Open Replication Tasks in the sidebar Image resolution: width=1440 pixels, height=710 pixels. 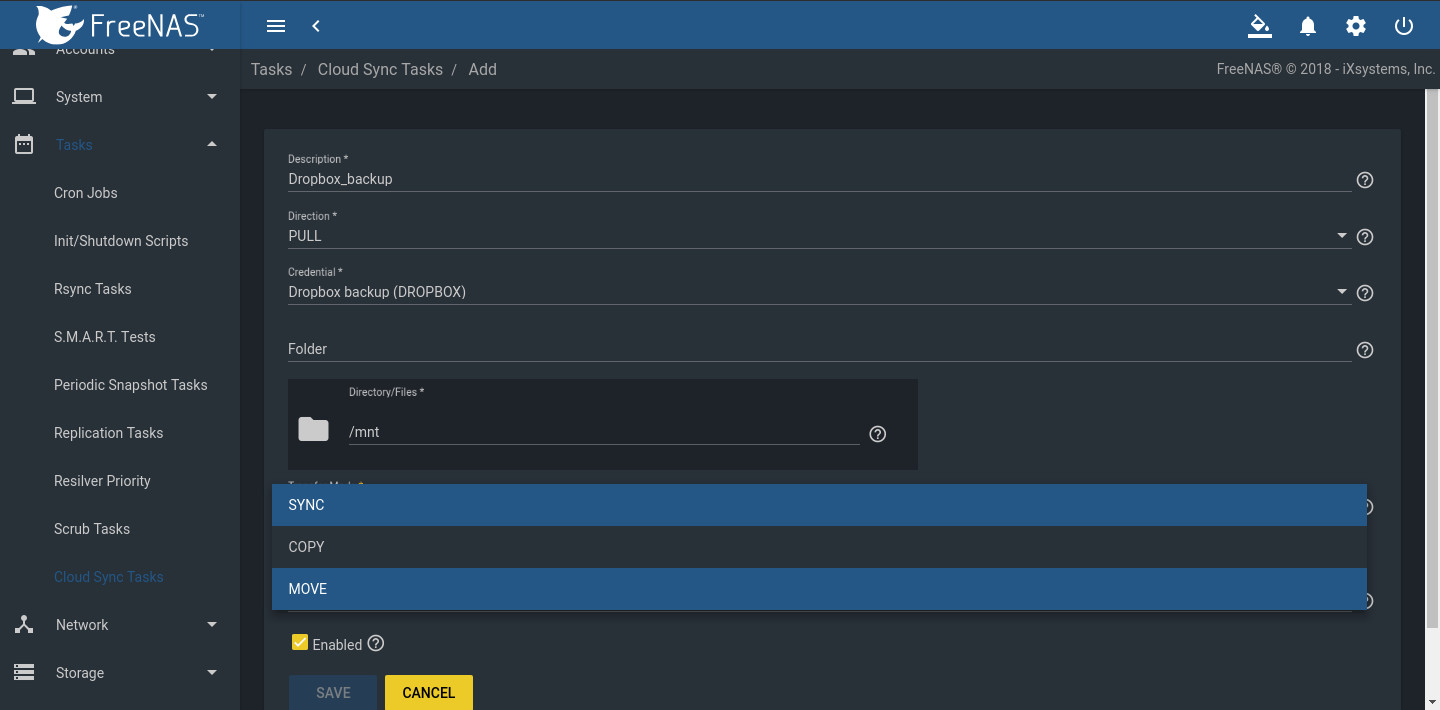tap(109, 433)
